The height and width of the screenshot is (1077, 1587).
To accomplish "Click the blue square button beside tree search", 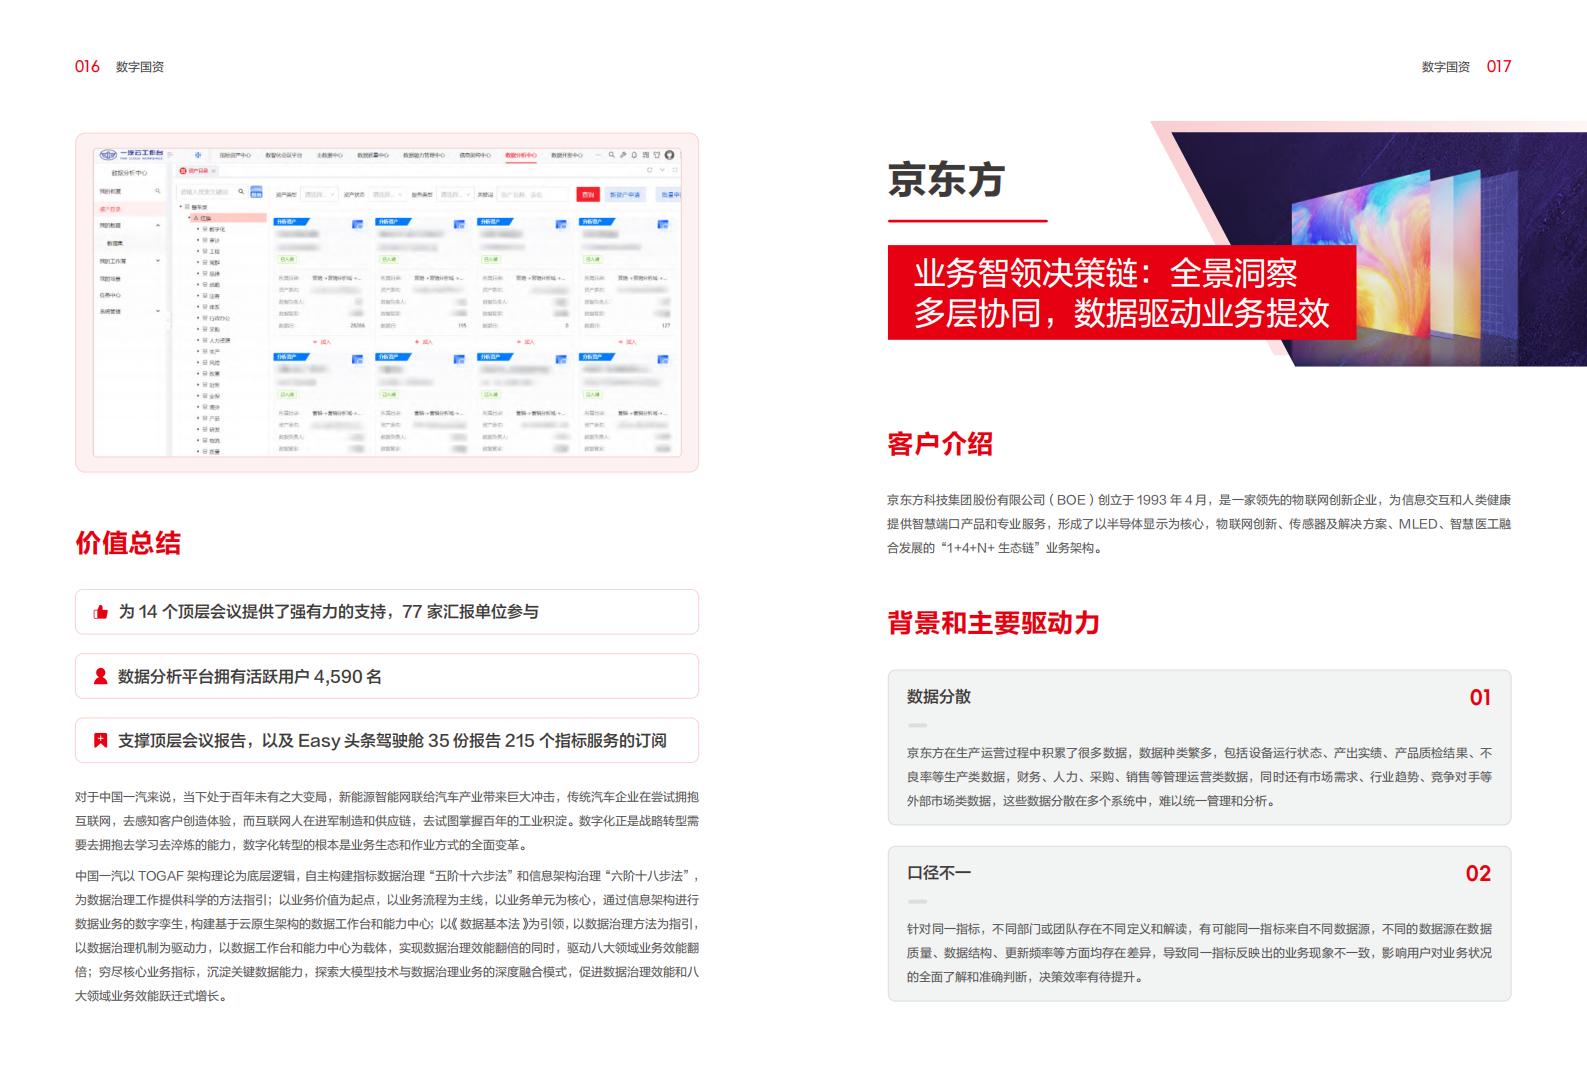I will pyautogui.click(x=256, y=192).
